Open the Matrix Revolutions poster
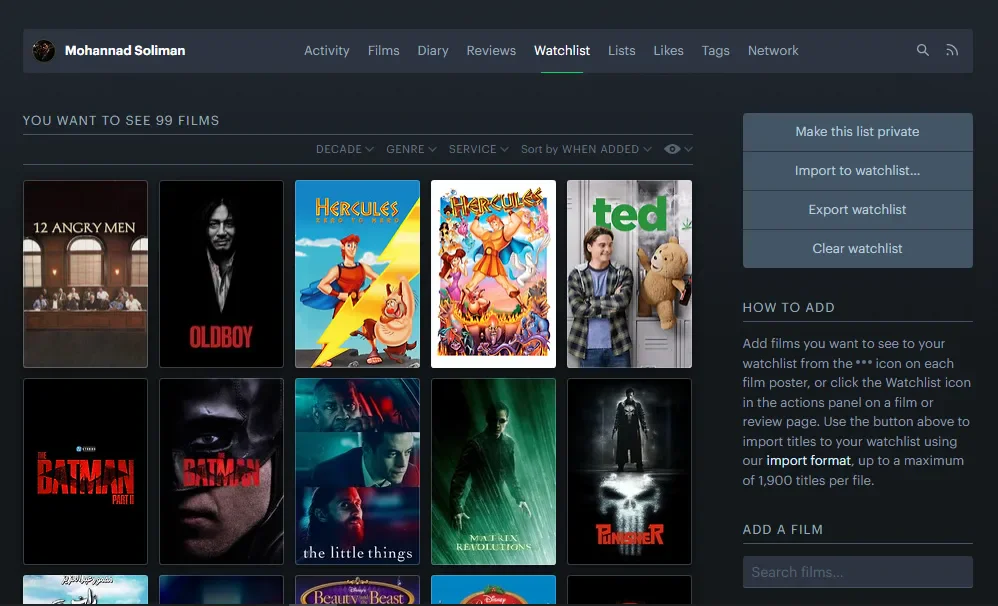The width and height of the screenshot is (998, 606). [x=493, y=471]
